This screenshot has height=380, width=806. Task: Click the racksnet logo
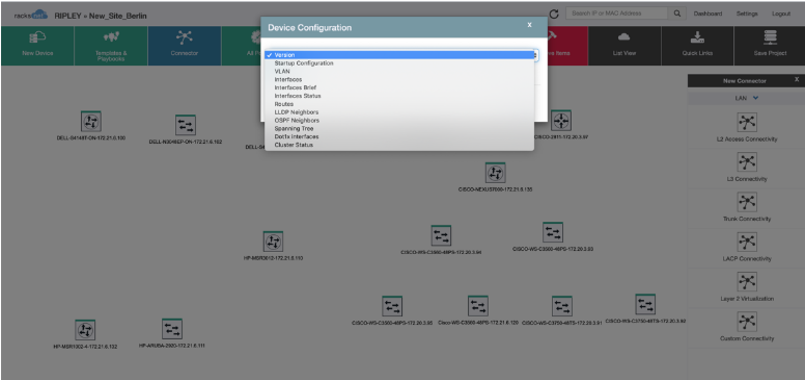tap(31, 15)
